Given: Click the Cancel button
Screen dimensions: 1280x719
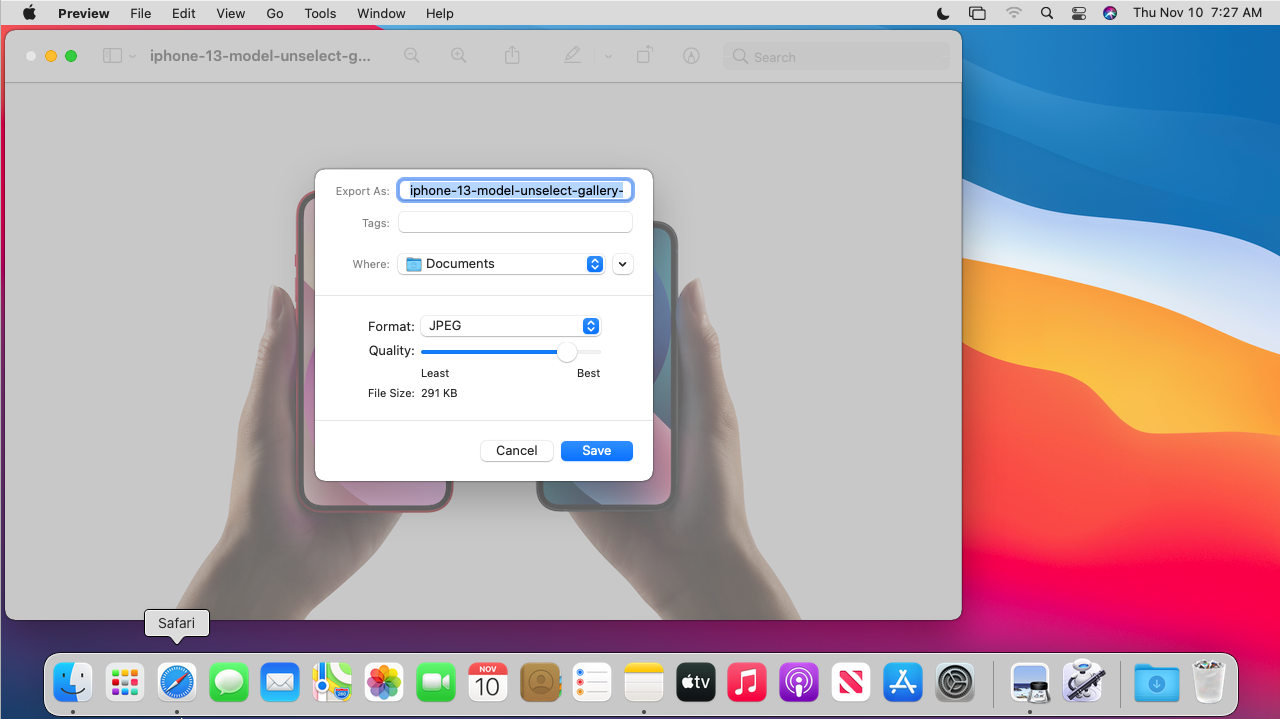Looking at the screenshot, I should (x=517, y=450).
